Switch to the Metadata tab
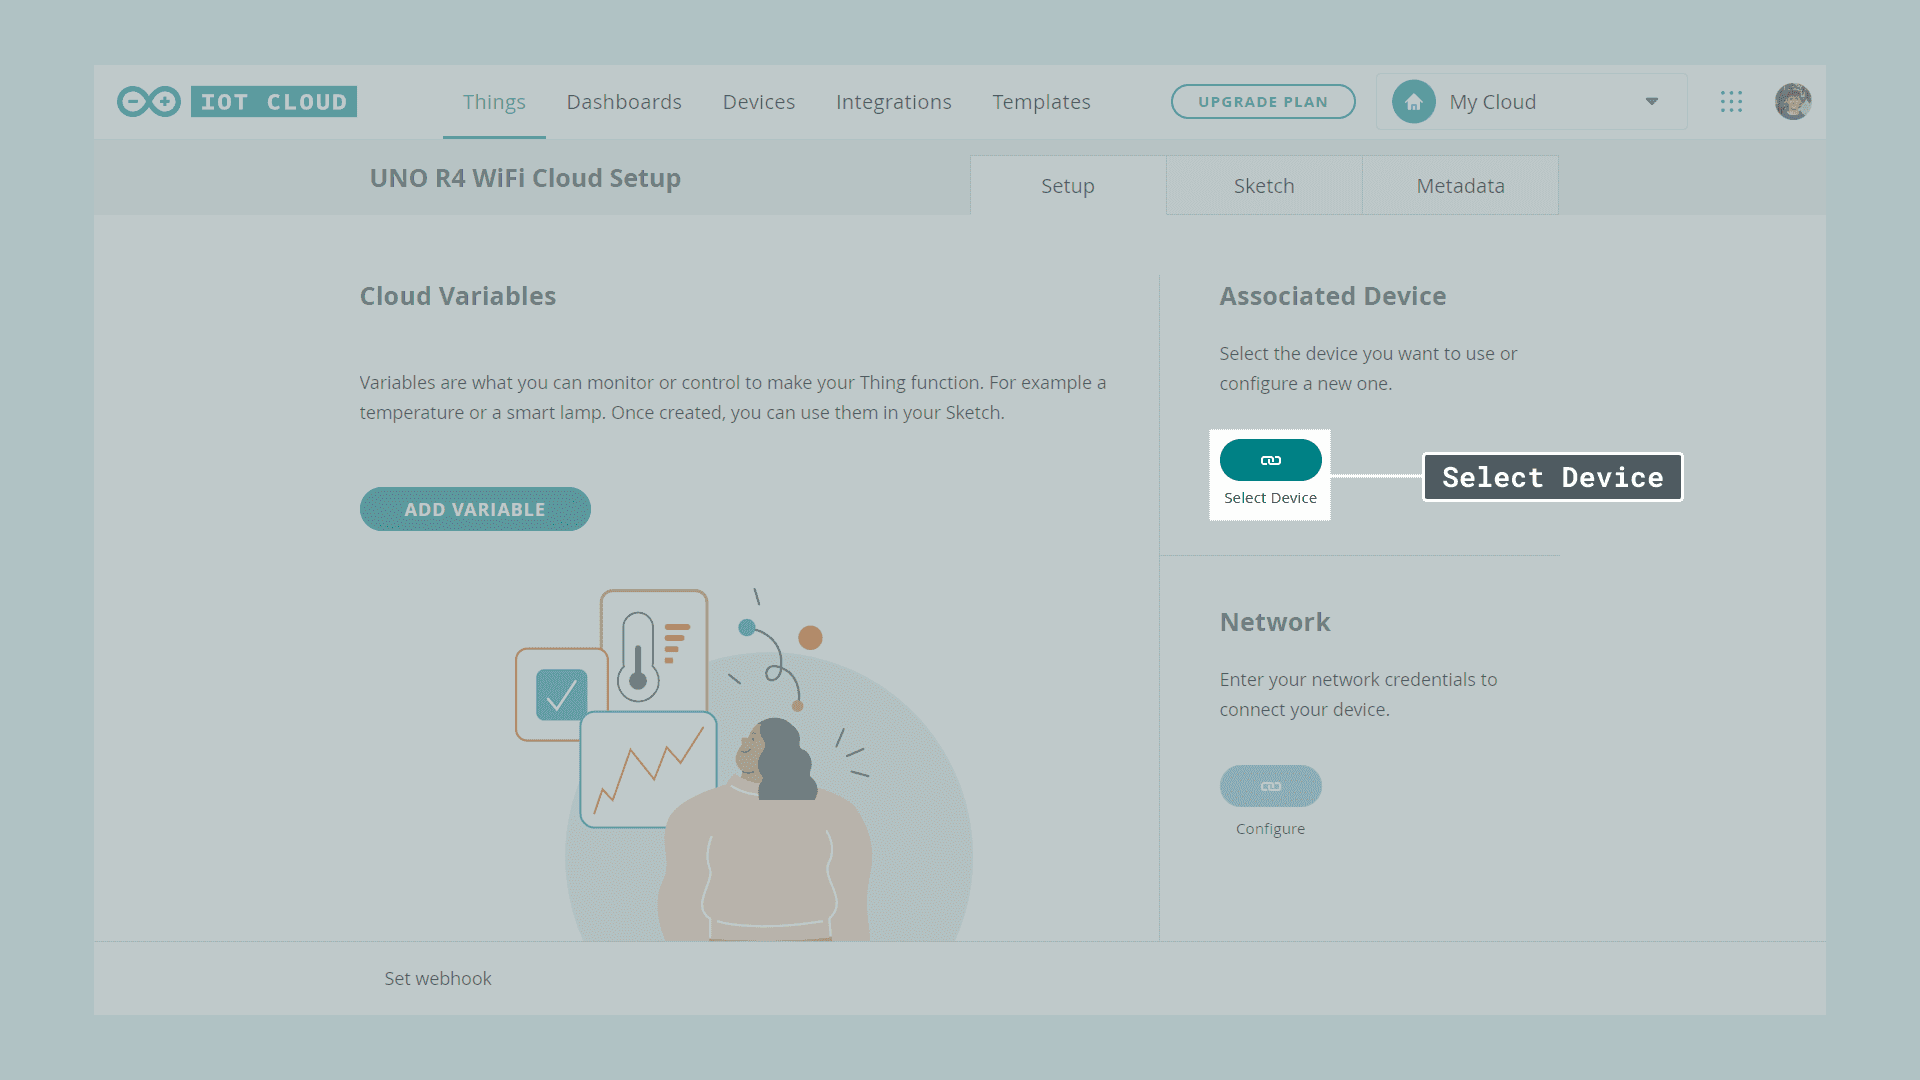This screenshot has width=1920, height=1080. pyautogui.click(x=1460, y=186)
